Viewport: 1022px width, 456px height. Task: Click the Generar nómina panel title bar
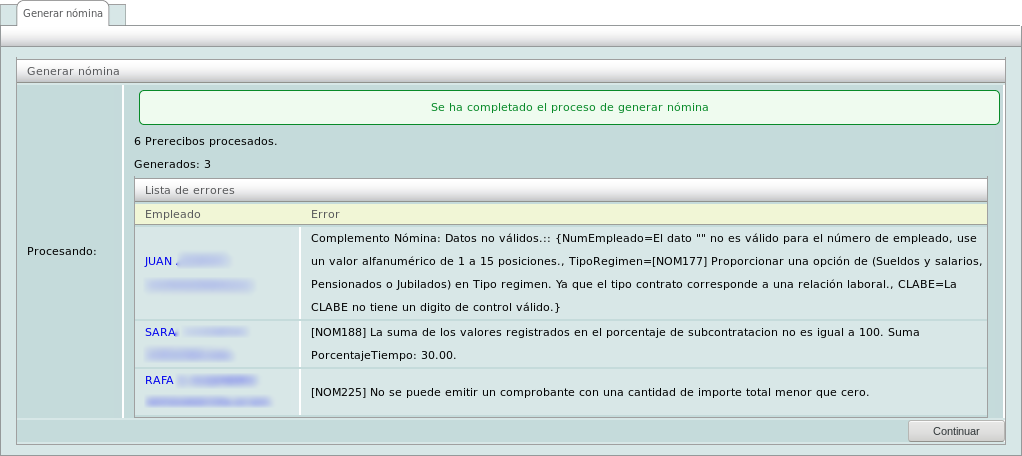click(510, 71)
